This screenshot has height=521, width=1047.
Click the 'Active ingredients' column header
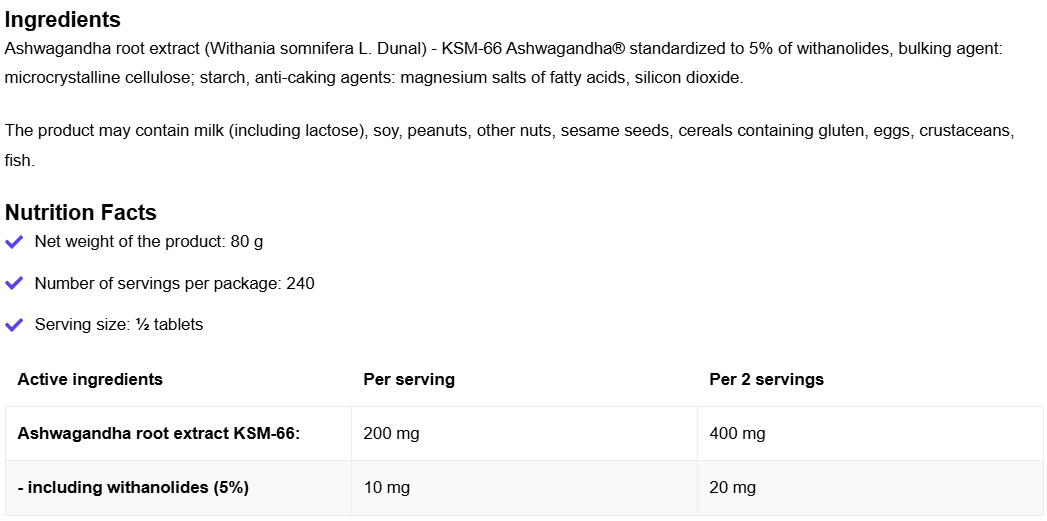point(90,379)
